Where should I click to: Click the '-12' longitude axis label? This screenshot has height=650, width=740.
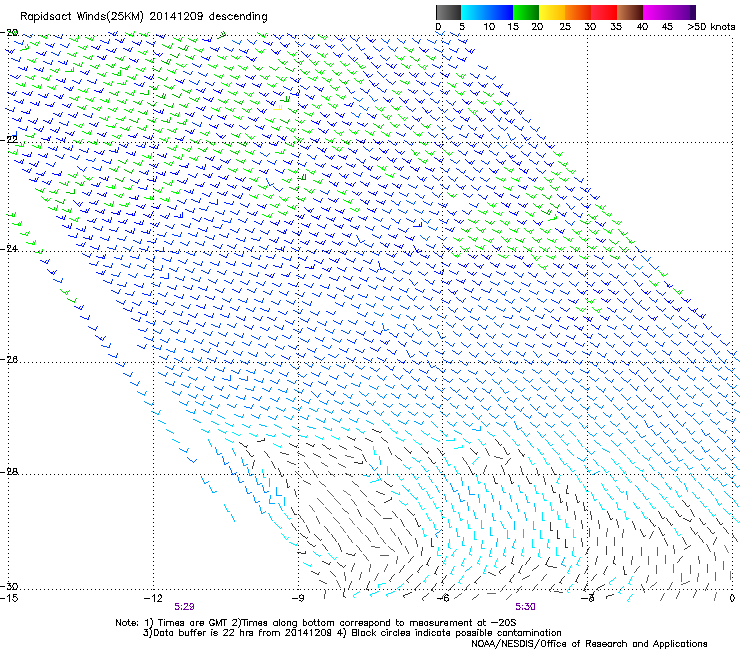pos(153,598)
